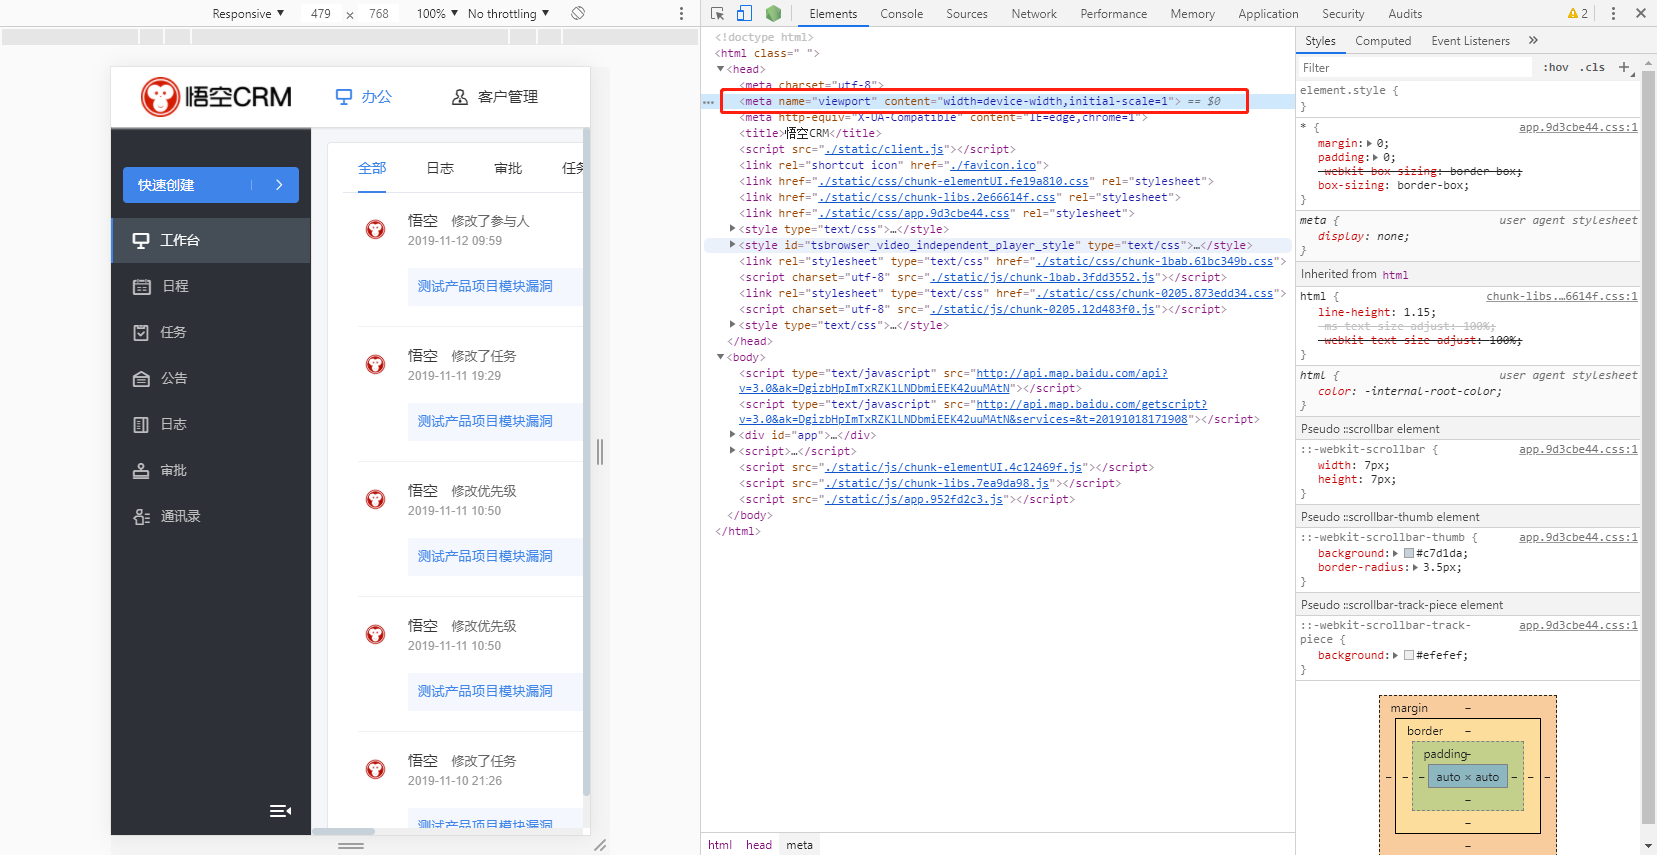Image resolution: width=1657 pixels, height=855 pixels.
Task: Switch to the Computed styles tab
Action: [x=1383, y=41]
